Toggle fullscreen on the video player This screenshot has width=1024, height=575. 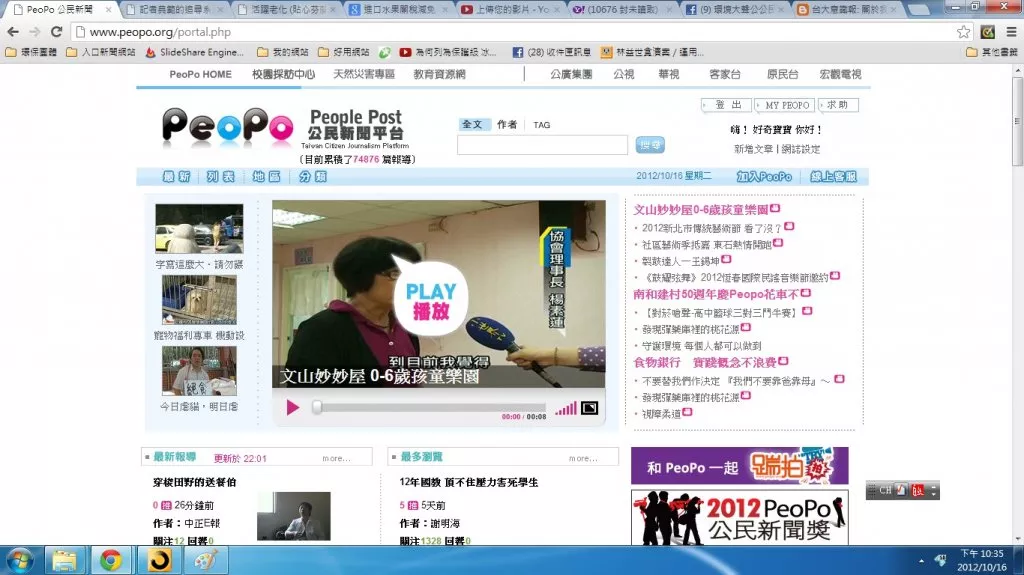(589, 408)
